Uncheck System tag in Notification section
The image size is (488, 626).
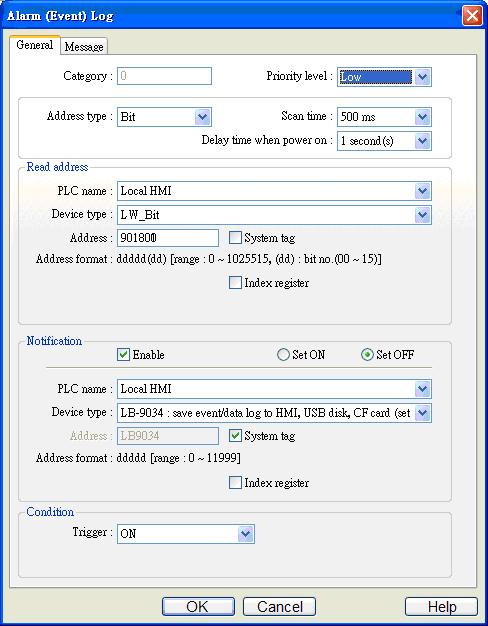click(235, 436)
